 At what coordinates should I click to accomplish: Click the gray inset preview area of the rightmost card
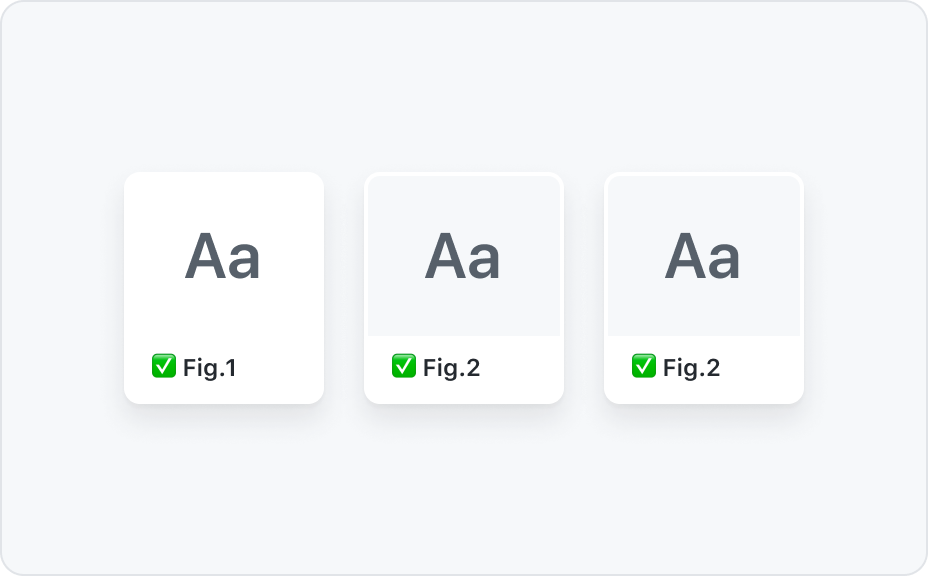(x=704, y=308)
